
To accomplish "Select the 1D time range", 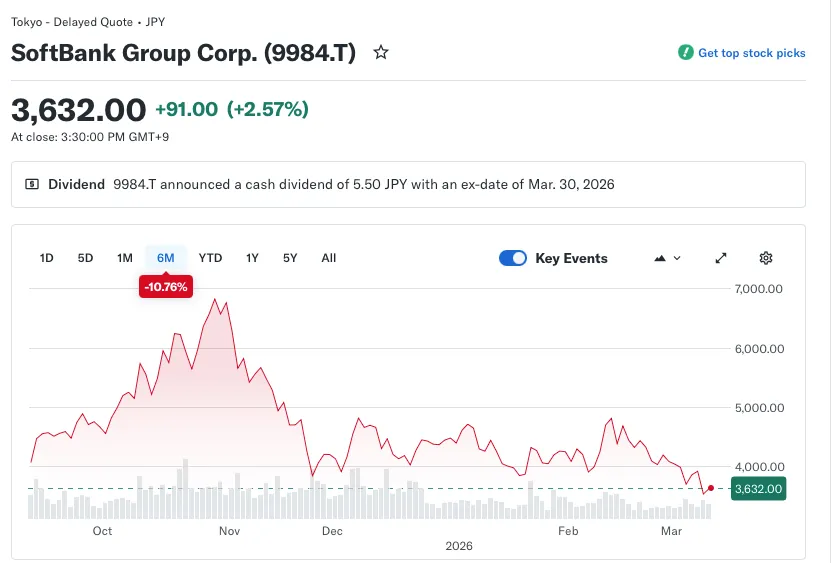I will coord(46,258).
